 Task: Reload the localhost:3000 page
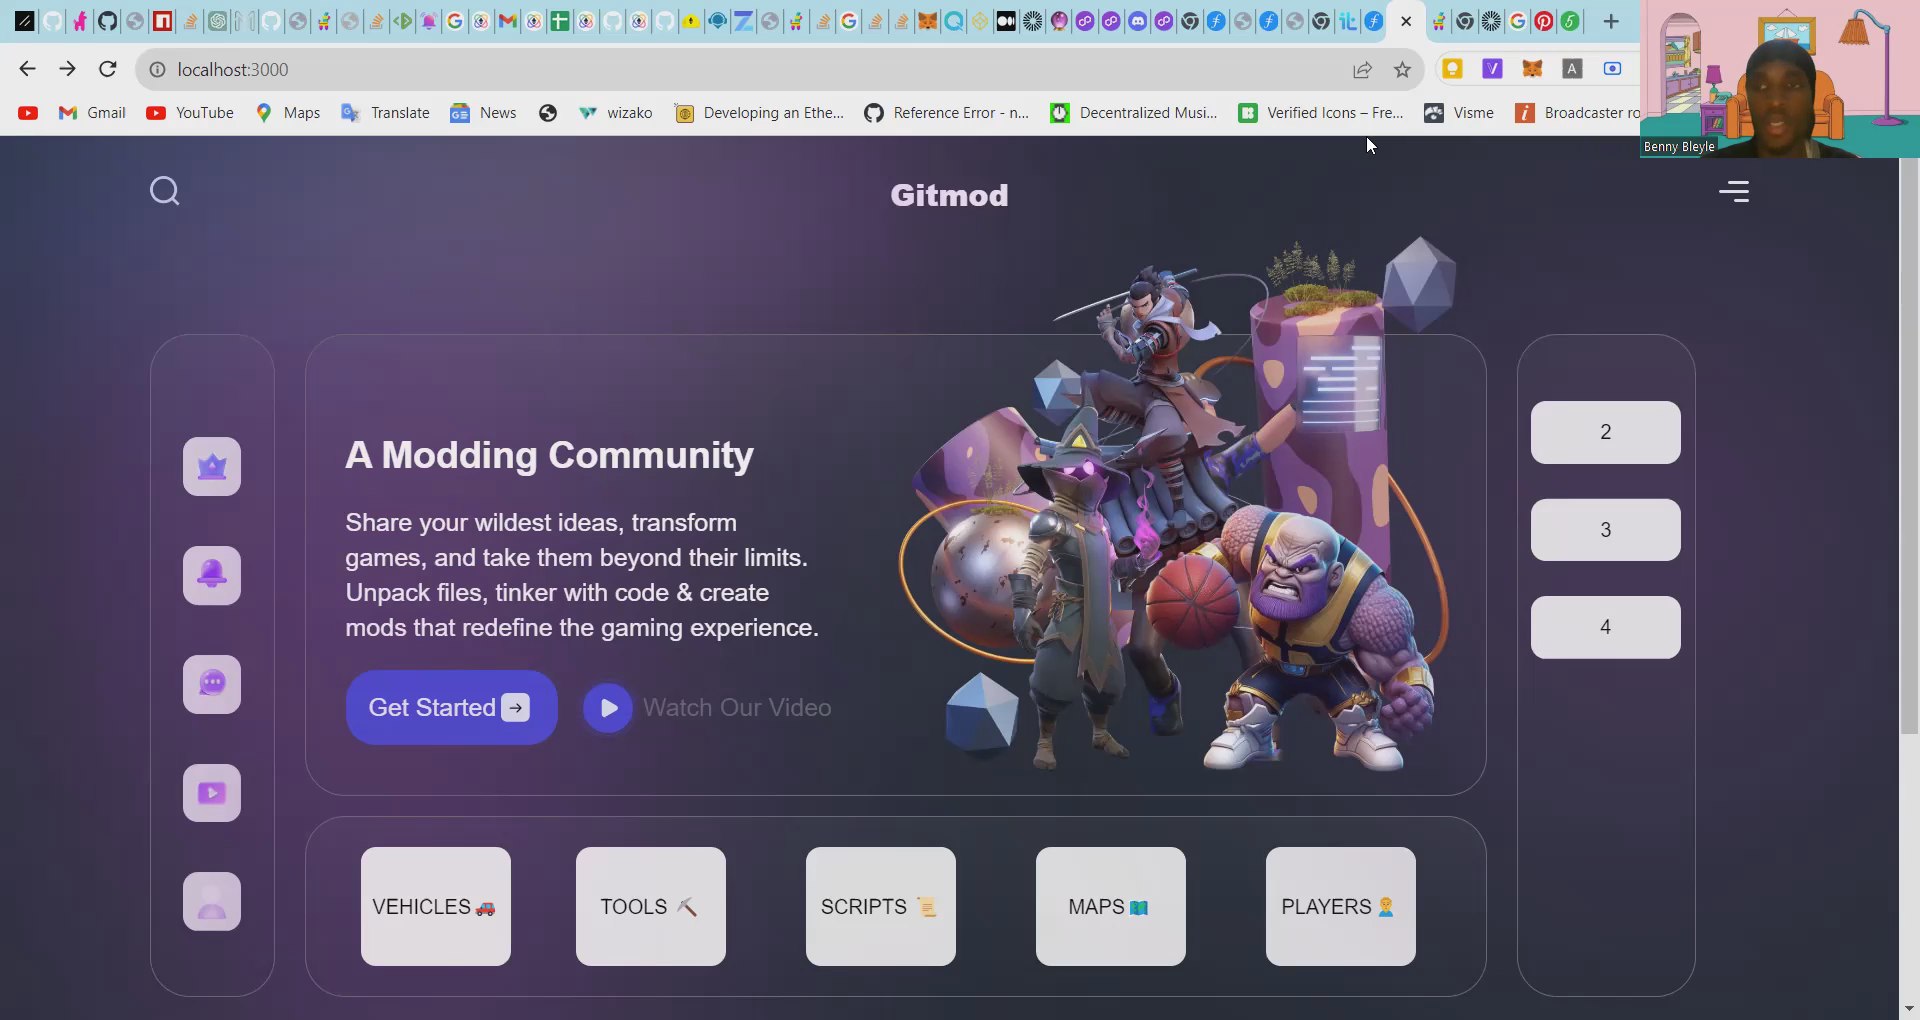[108, 69]
